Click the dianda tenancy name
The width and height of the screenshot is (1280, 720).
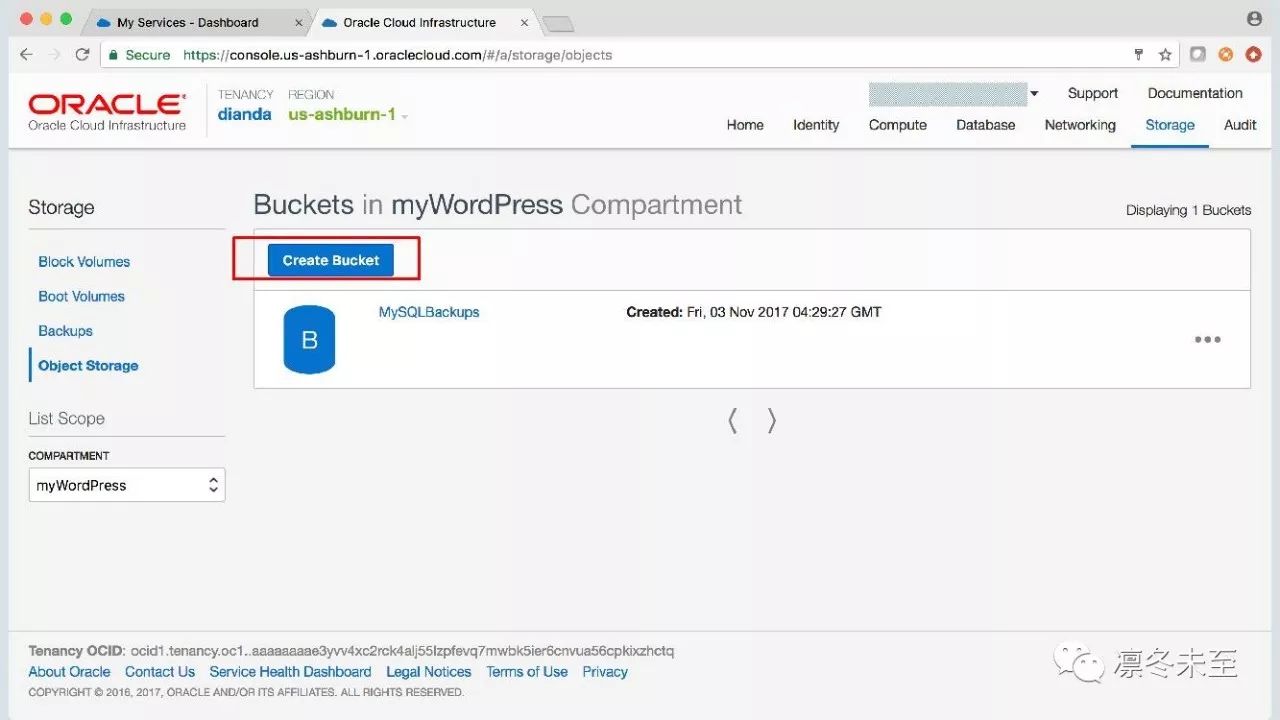[245, 114]
